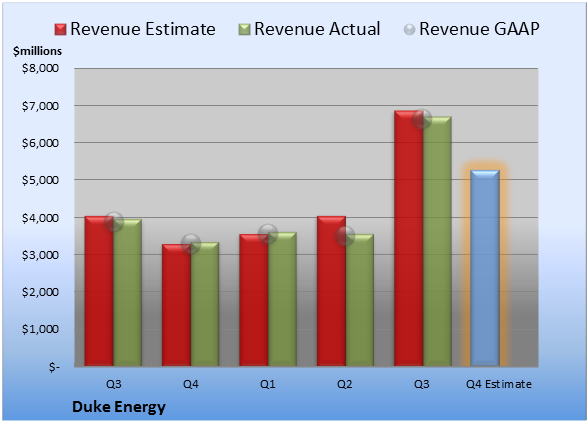Click the gray Revenue GAAP legend marker
This screenshot has width=588, height=422.
click(409, 29)
